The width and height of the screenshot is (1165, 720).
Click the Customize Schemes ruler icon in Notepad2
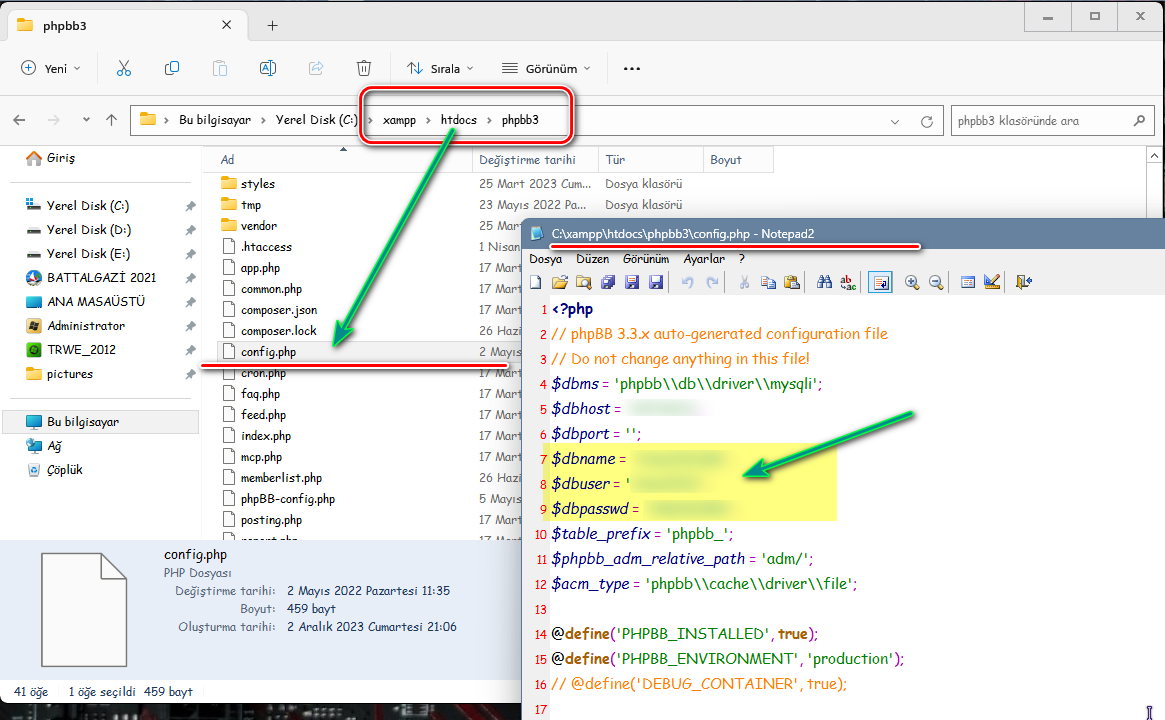coord(992,282)
